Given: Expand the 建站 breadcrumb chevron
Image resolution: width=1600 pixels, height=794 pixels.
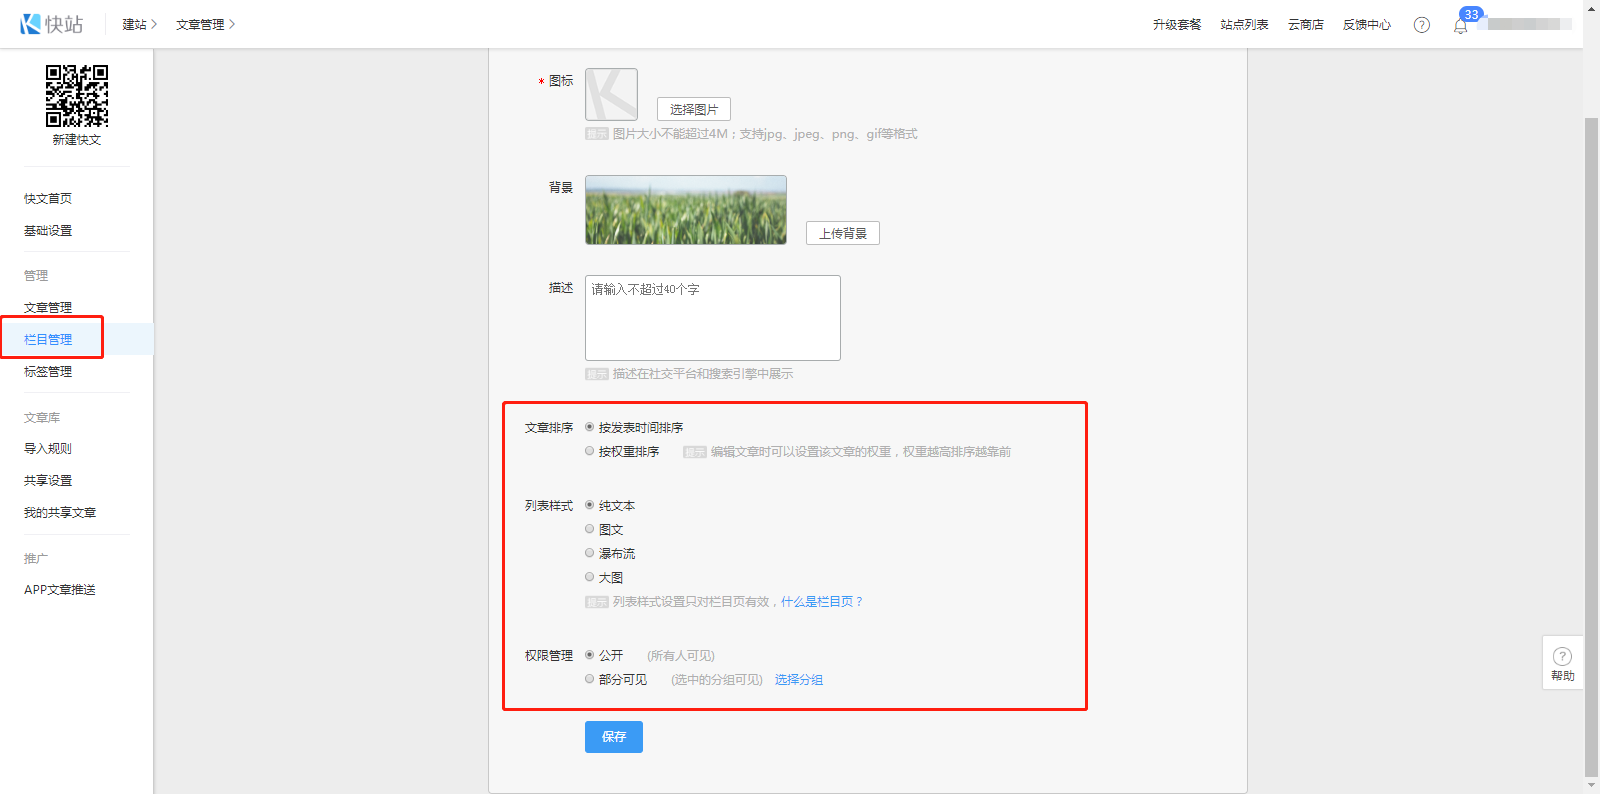Looking at the screenshot, I should pyautogui.click(x=154, y=24).
